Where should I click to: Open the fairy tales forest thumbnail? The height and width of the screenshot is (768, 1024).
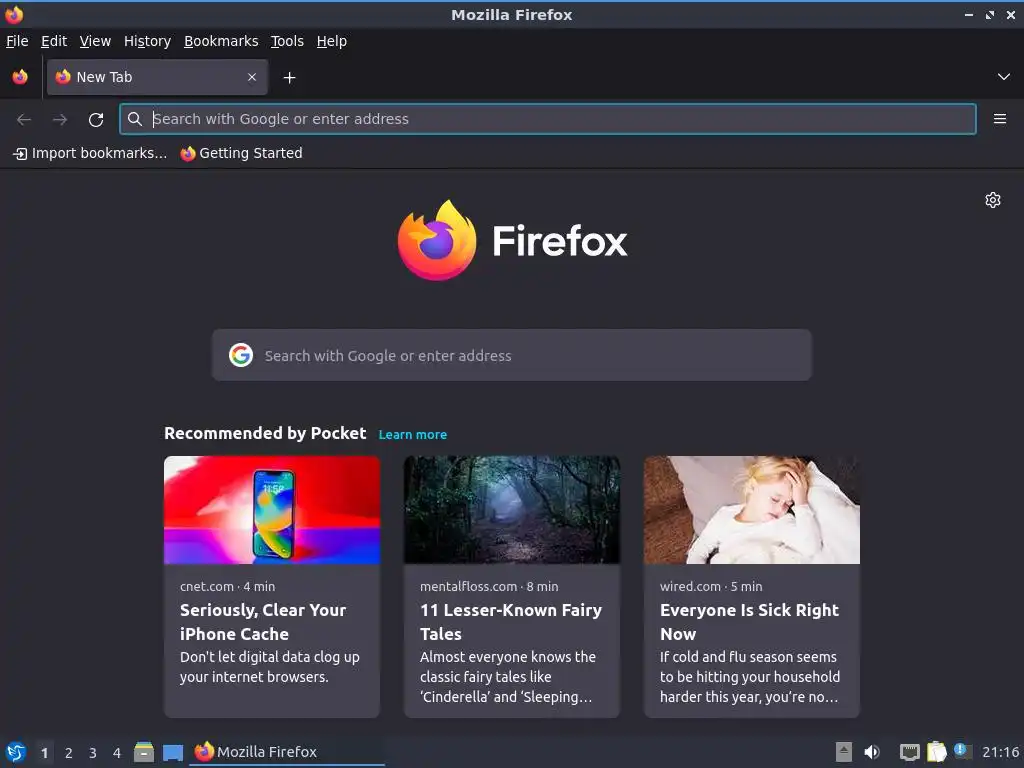click(x=511, y=510)
